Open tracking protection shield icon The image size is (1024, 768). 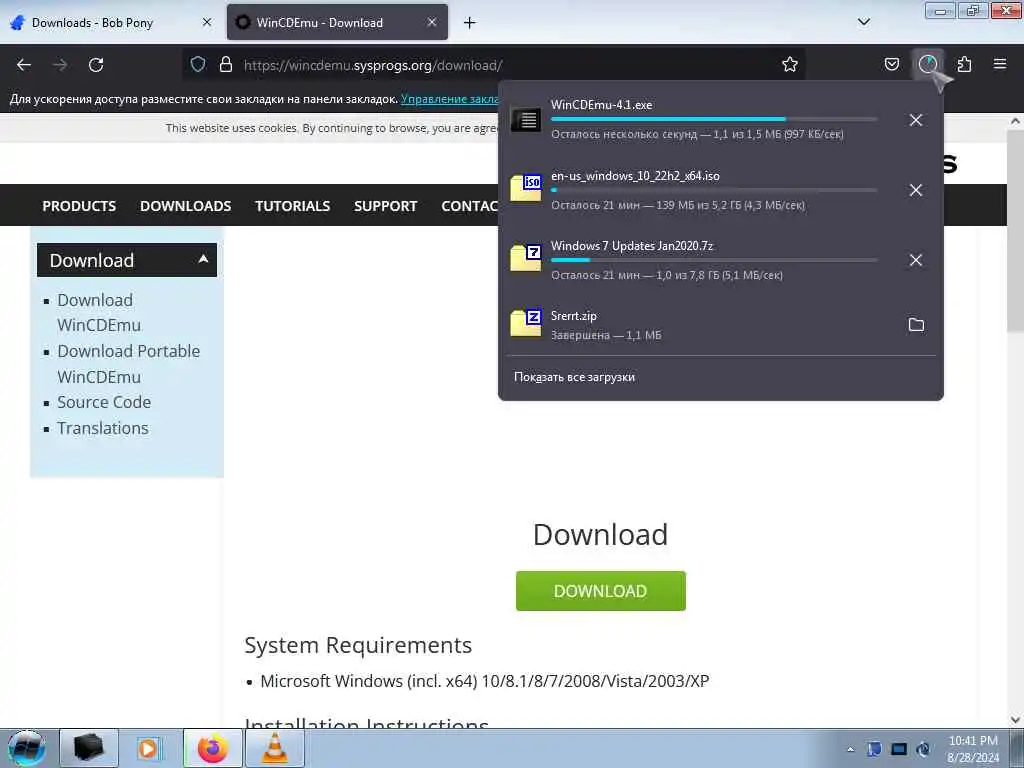pos(198,64)
